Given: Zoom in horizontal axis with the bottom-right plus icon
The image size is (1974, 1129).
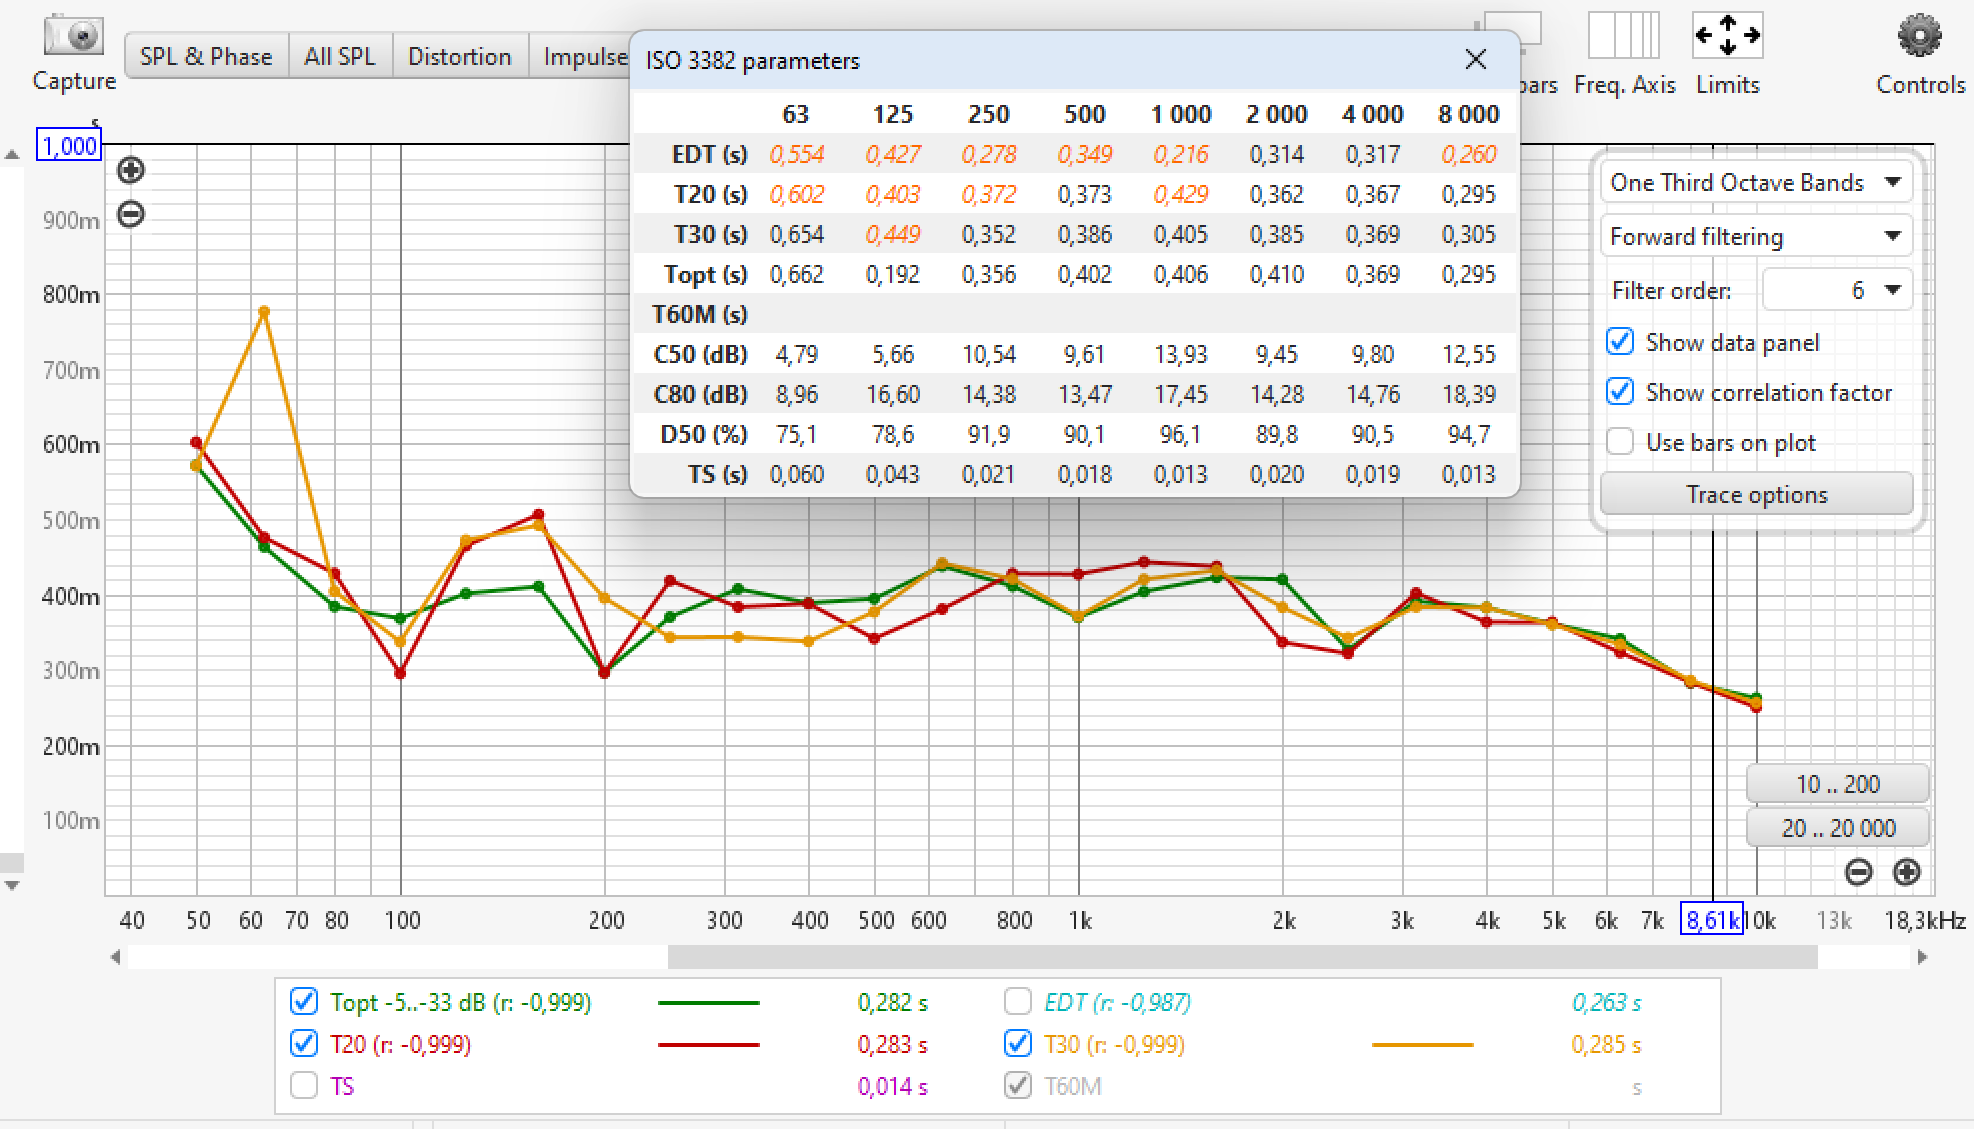Looking at the screenshot, I should (1906, 872).
